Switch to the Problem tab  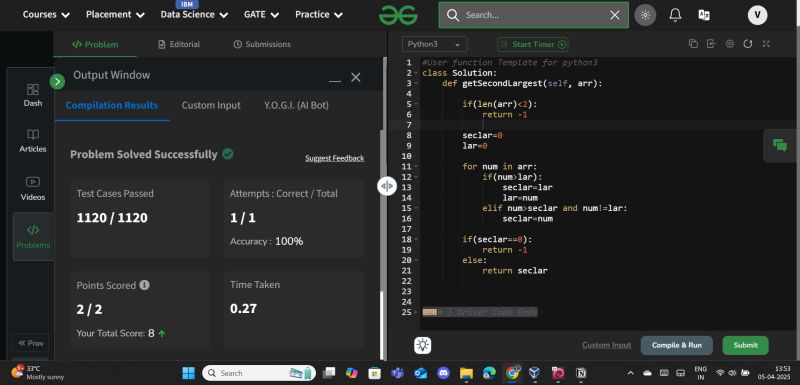coord(95,44)
